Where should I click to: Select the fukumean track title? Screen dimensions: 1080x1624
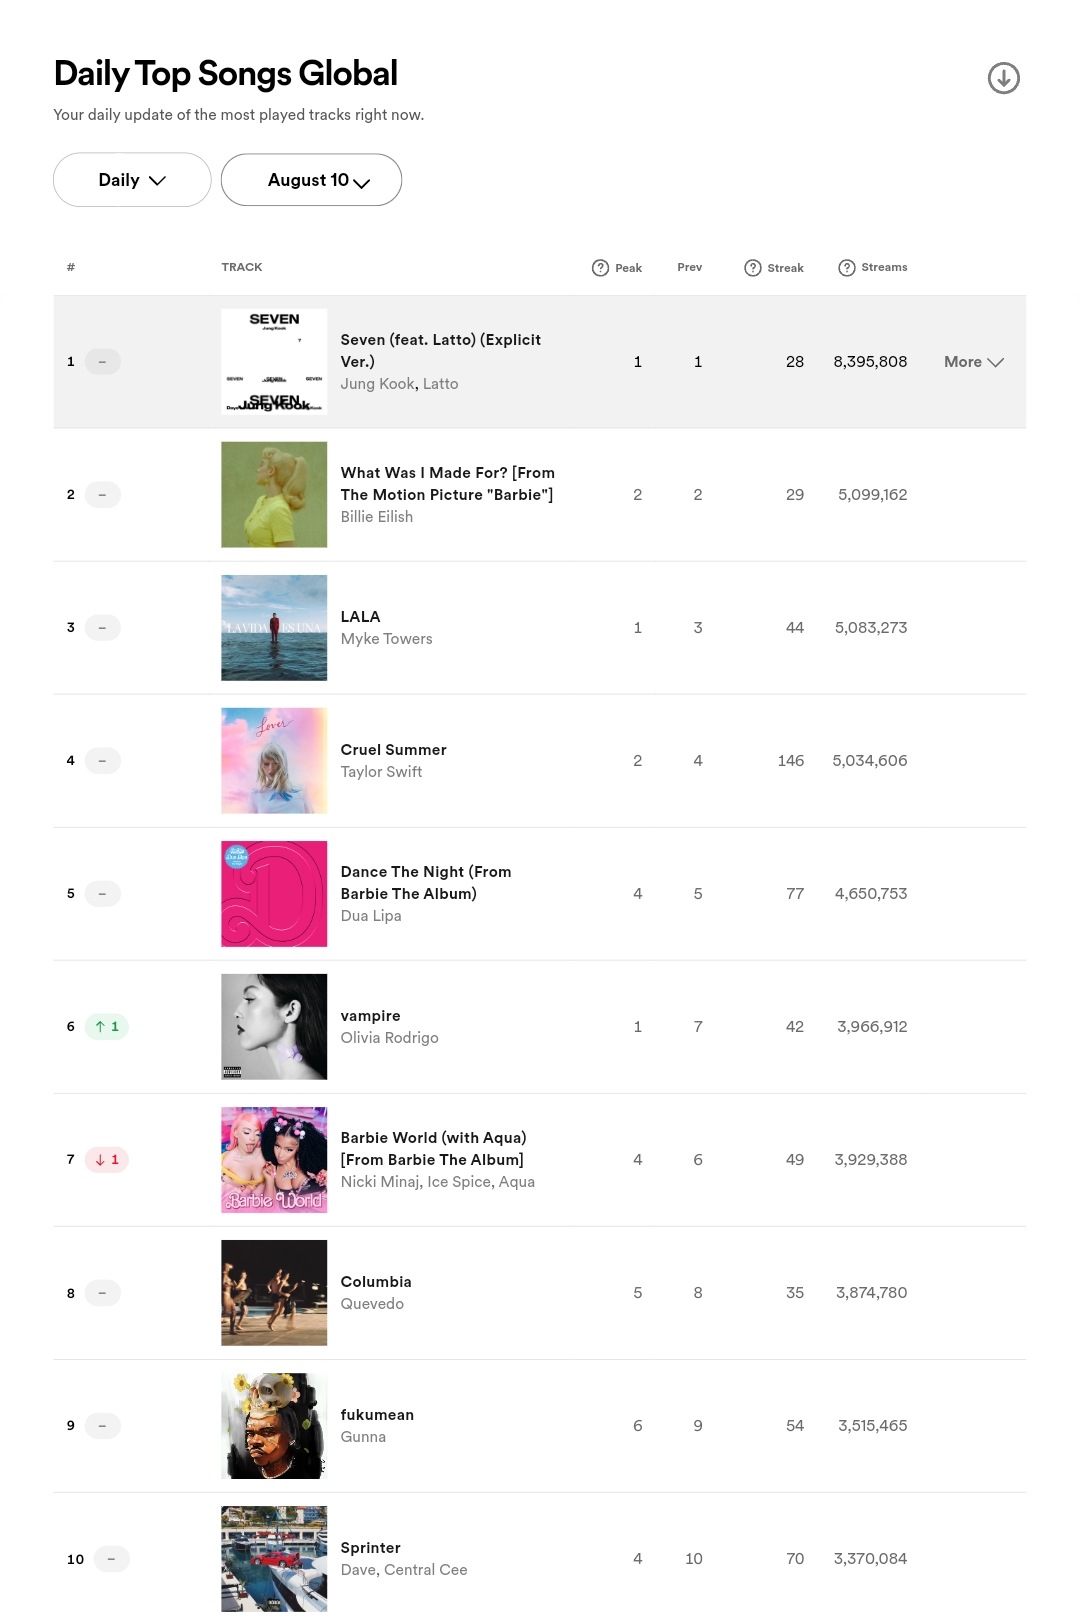pos(377,1415)
